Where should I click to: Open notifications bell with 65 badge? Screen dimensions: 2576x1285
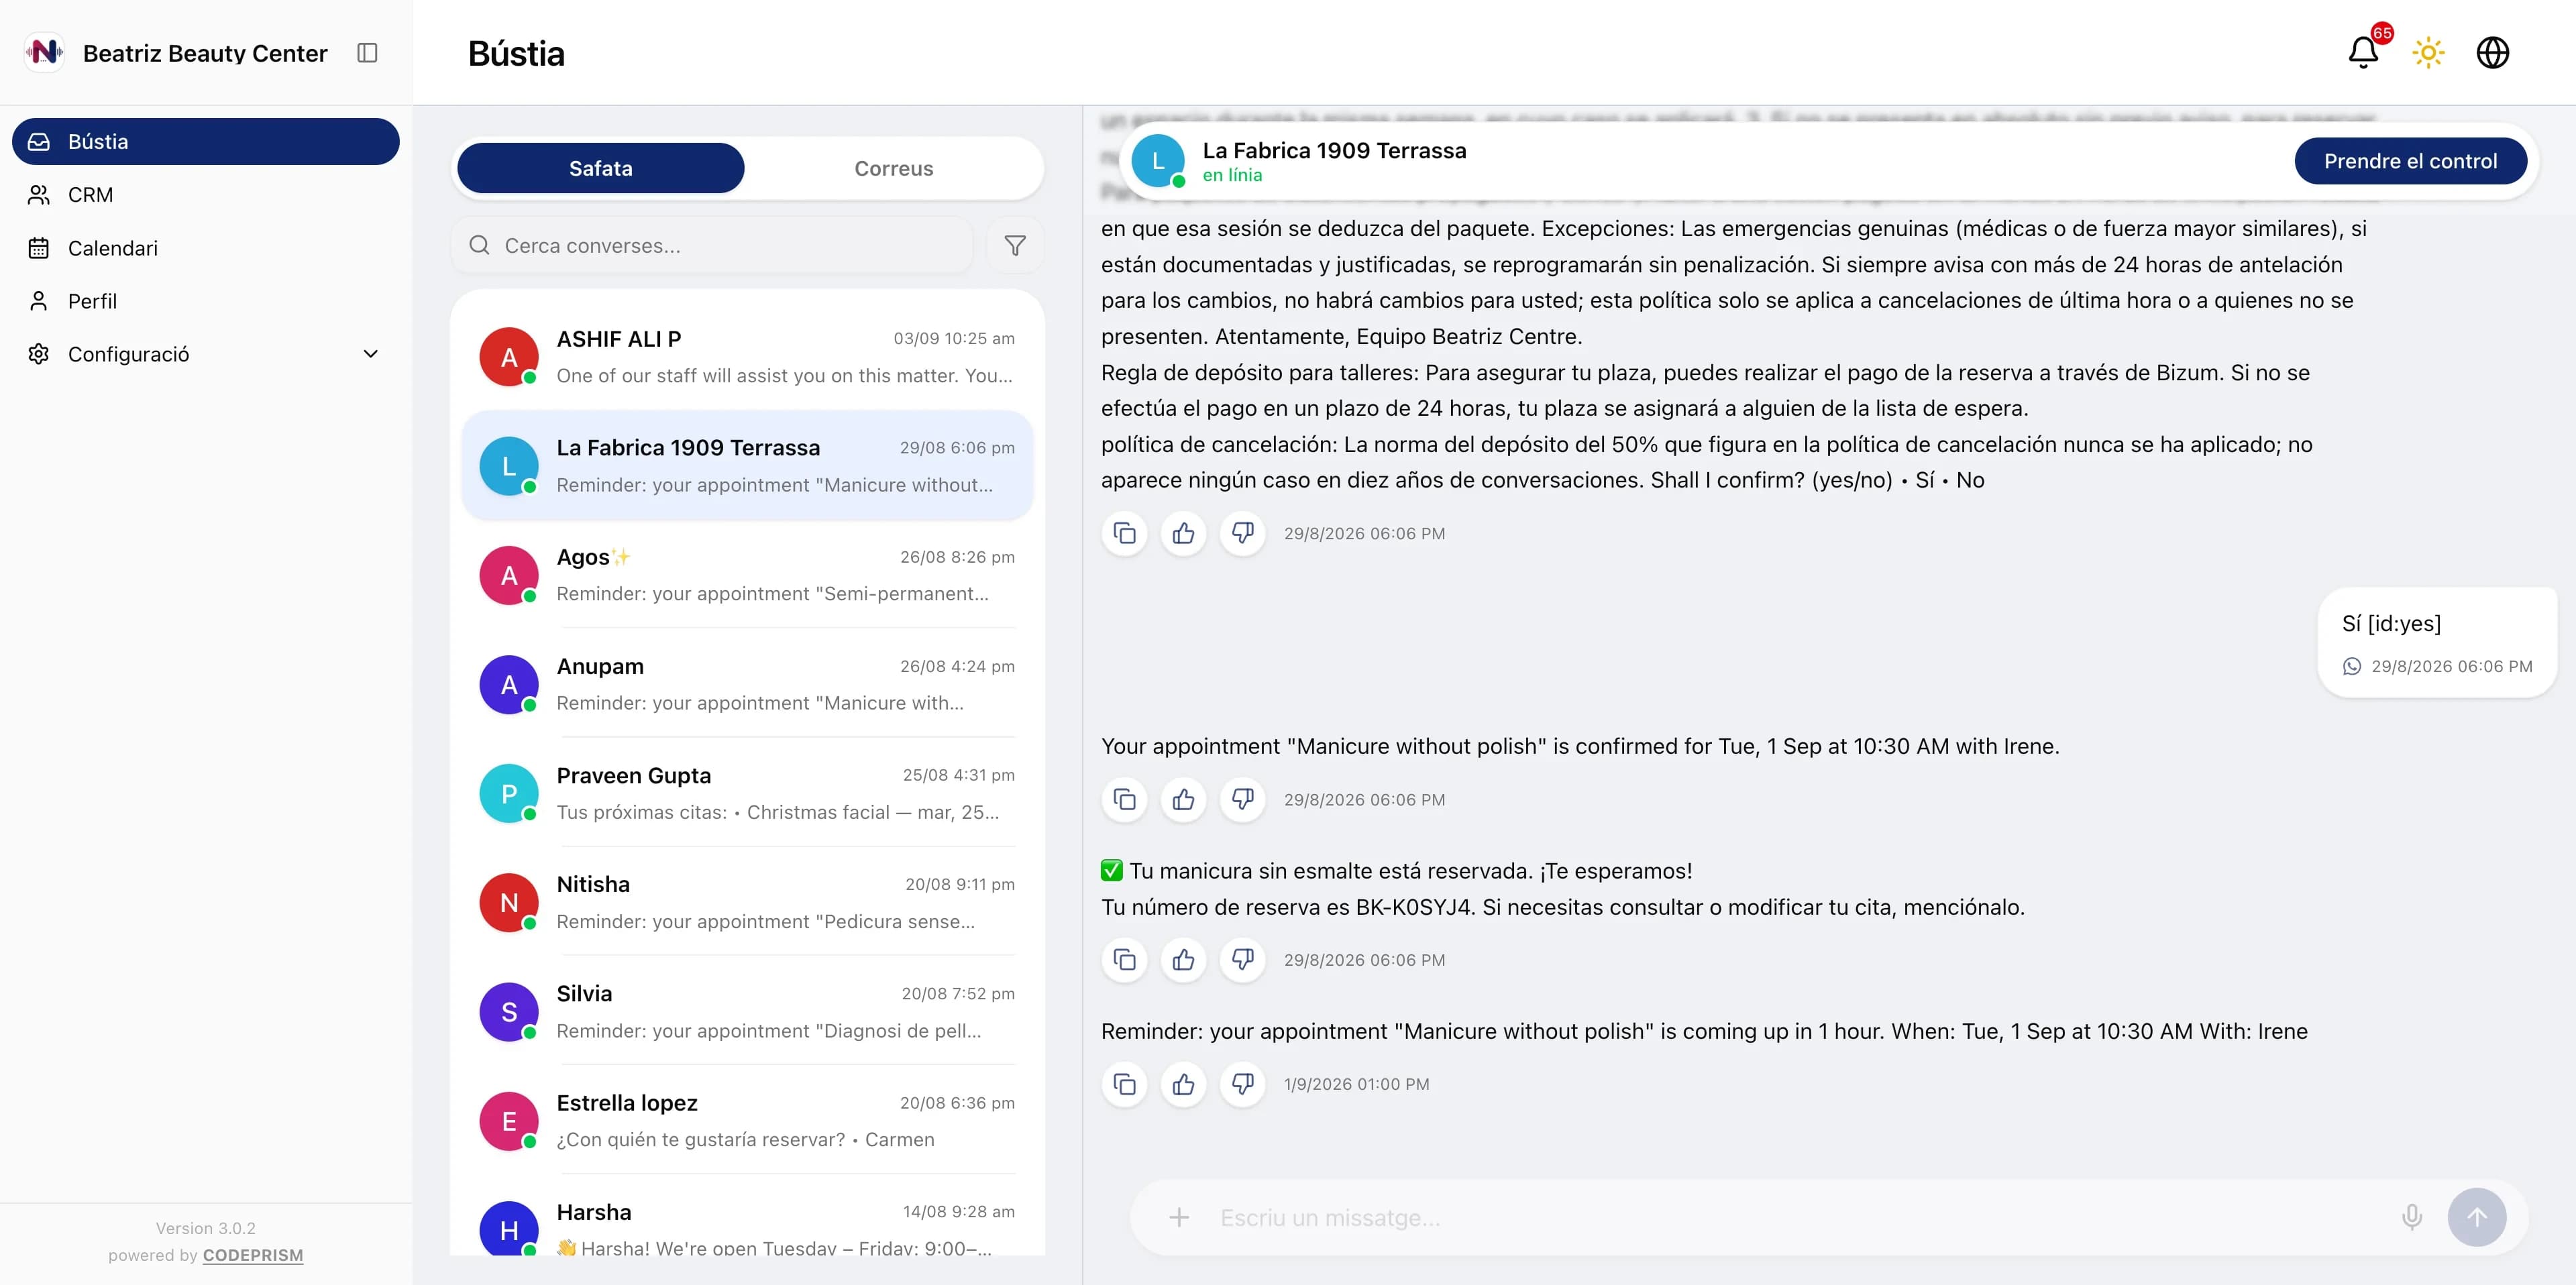(x=2363, y=52)
